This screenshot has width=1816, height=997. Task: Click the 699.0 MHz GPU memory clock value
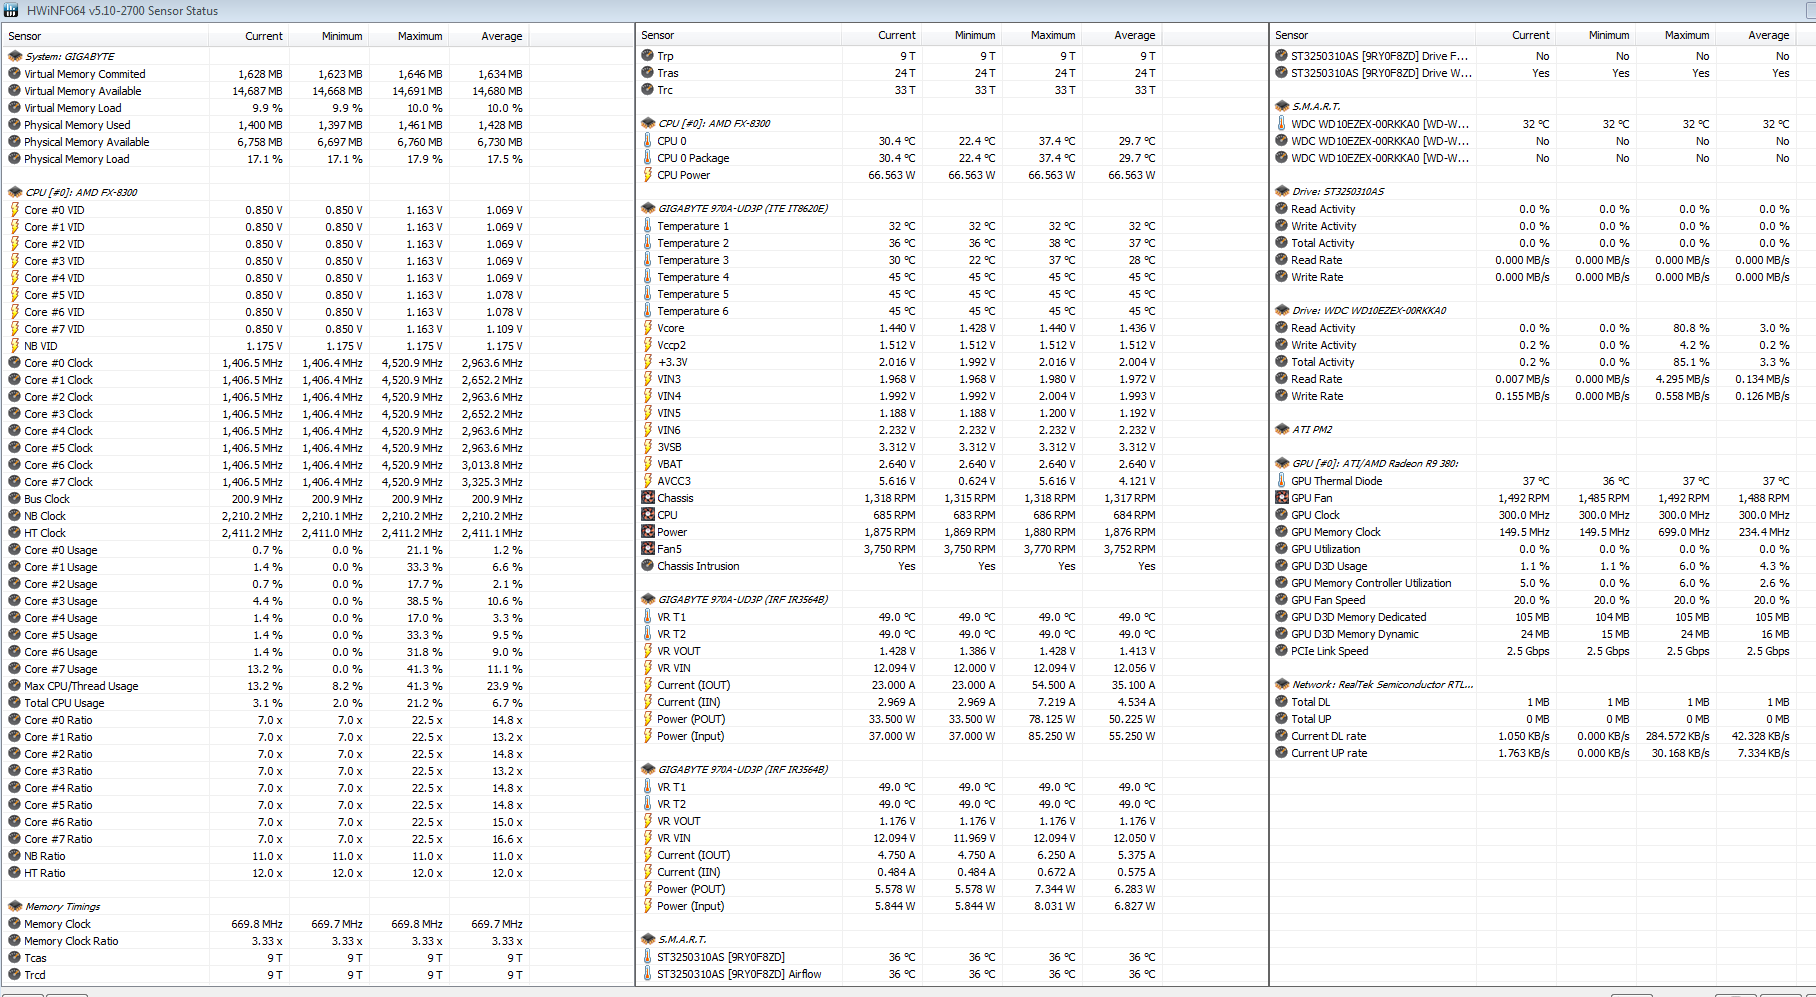1684,532
